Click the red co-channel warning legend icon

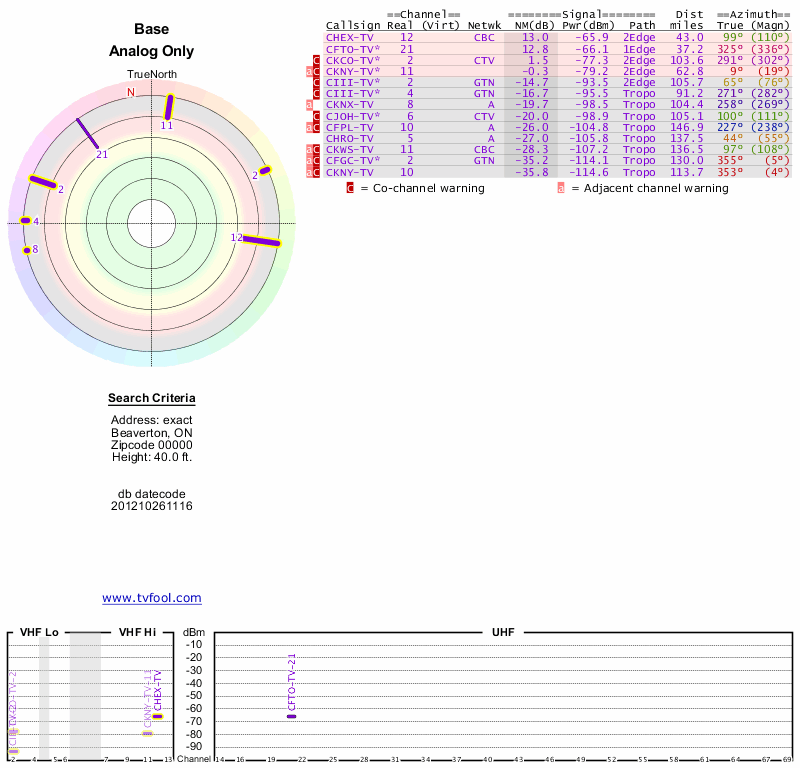pos(350,188)
